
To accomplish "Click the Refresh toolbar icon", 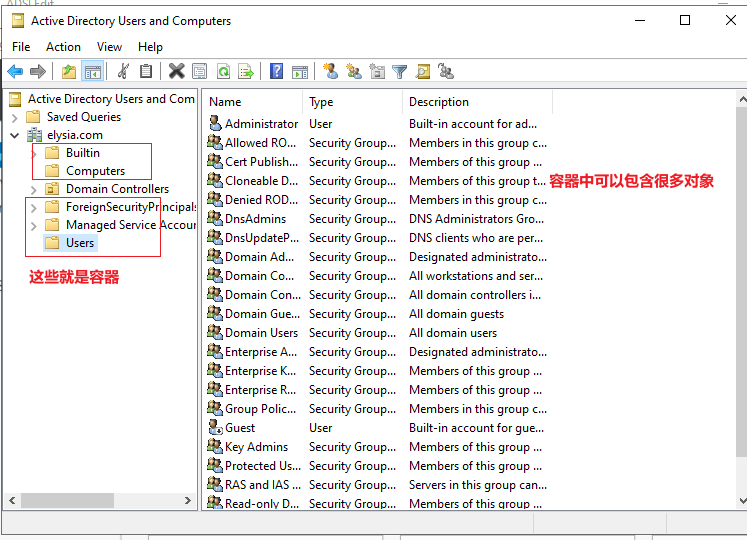I will (223, 71).
